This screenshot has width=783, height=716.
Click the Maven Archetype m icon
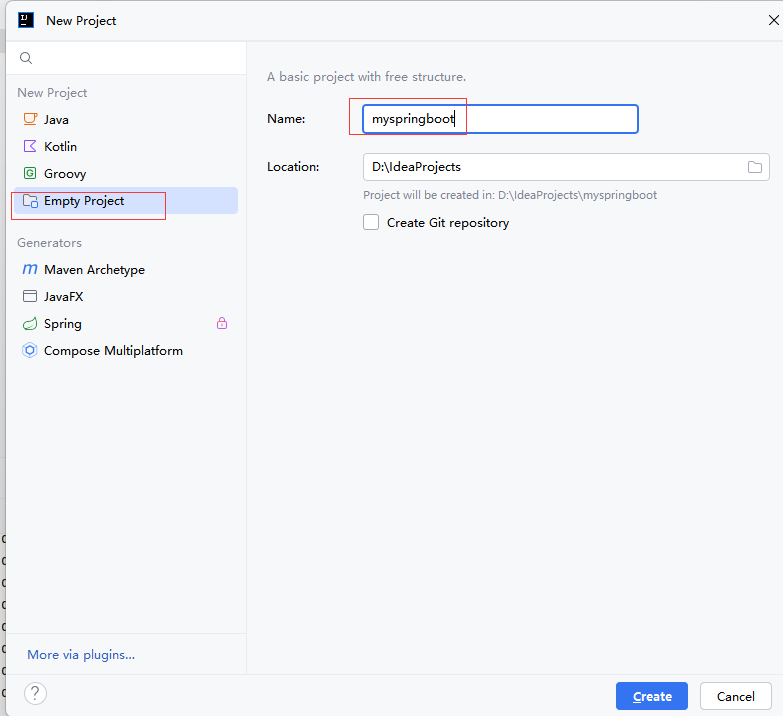click(x=30, y=270)
